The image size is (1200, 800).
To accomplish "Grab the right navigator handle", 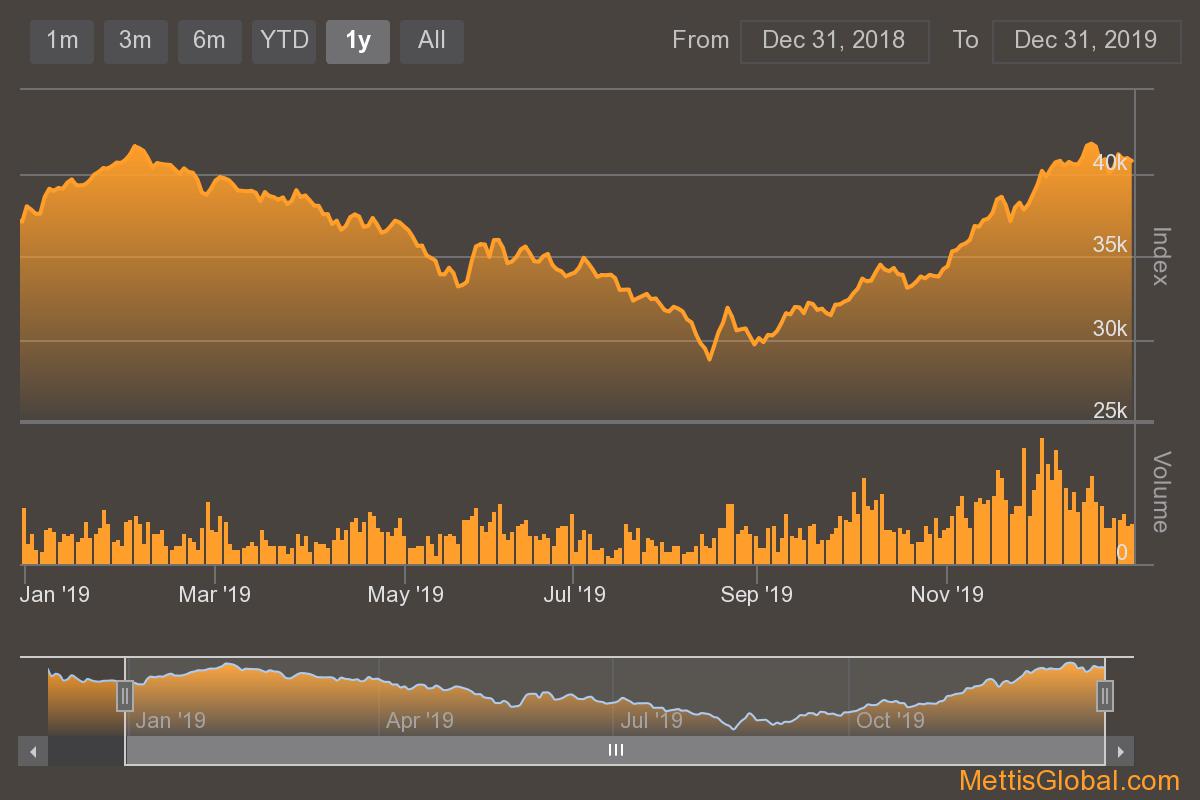I will pyautogui.click(x=1105, y=695).
